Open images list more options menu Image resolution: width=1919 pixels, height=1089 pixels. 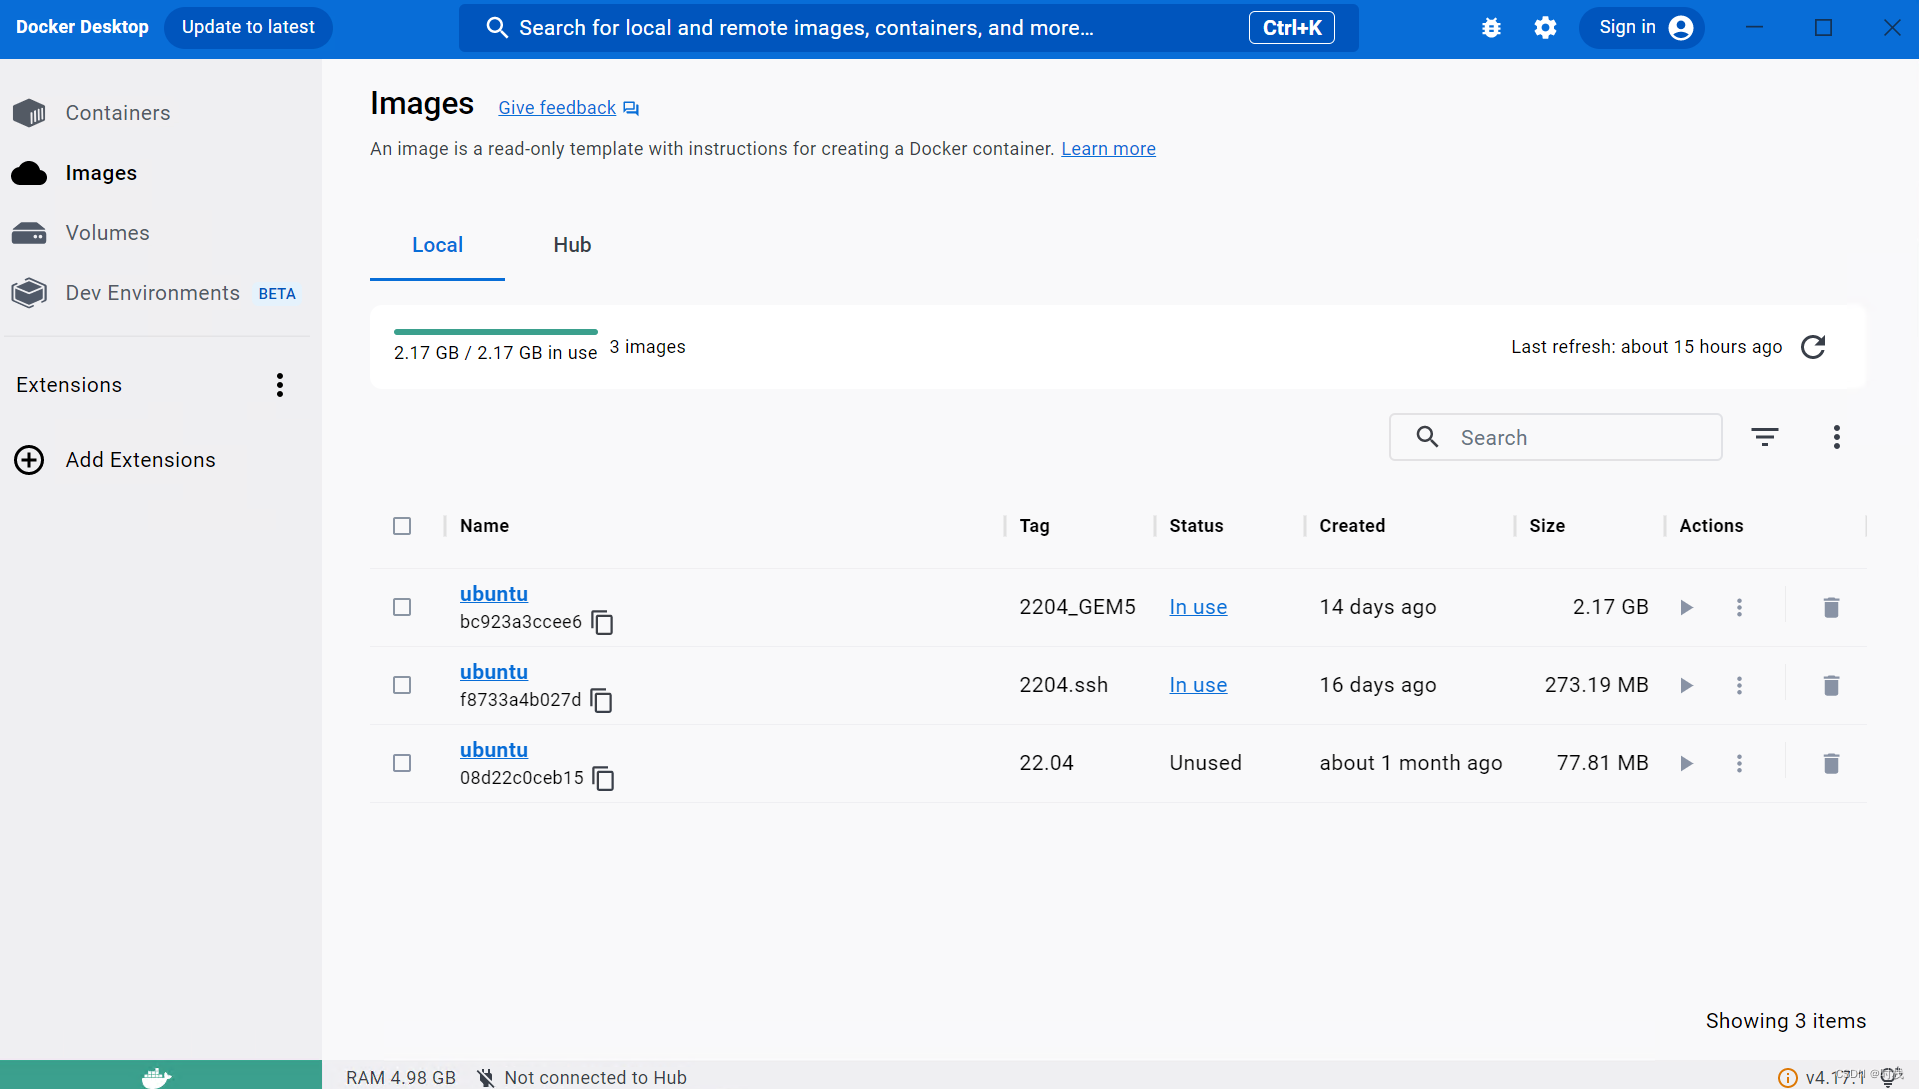(1837, 437)
